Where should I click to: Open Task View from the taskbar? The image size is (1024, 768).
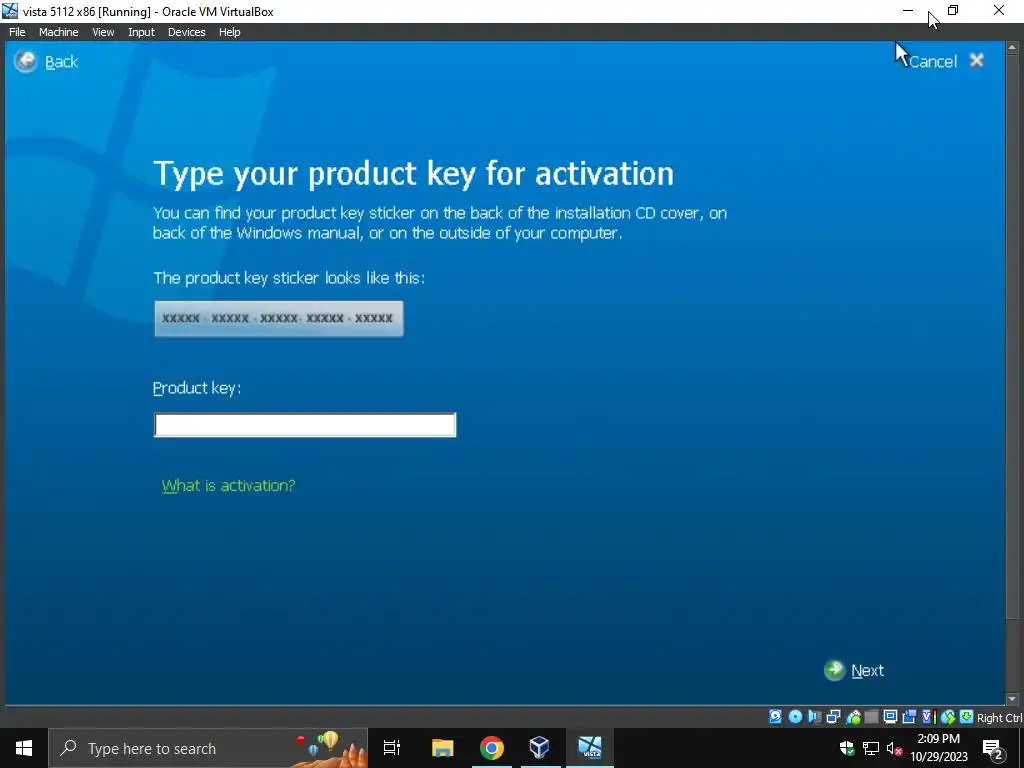coord(392,748)
